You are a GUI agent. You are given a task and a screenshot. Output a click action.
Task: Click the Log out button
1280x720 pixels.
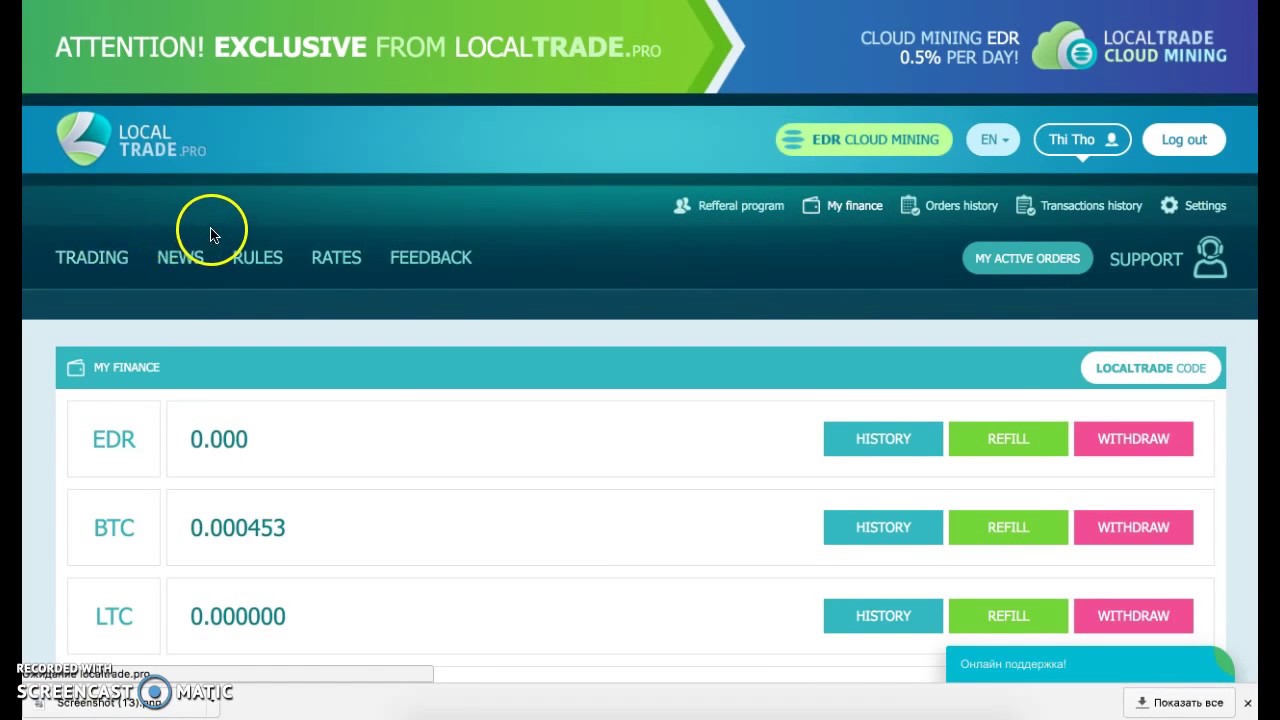1184,140
